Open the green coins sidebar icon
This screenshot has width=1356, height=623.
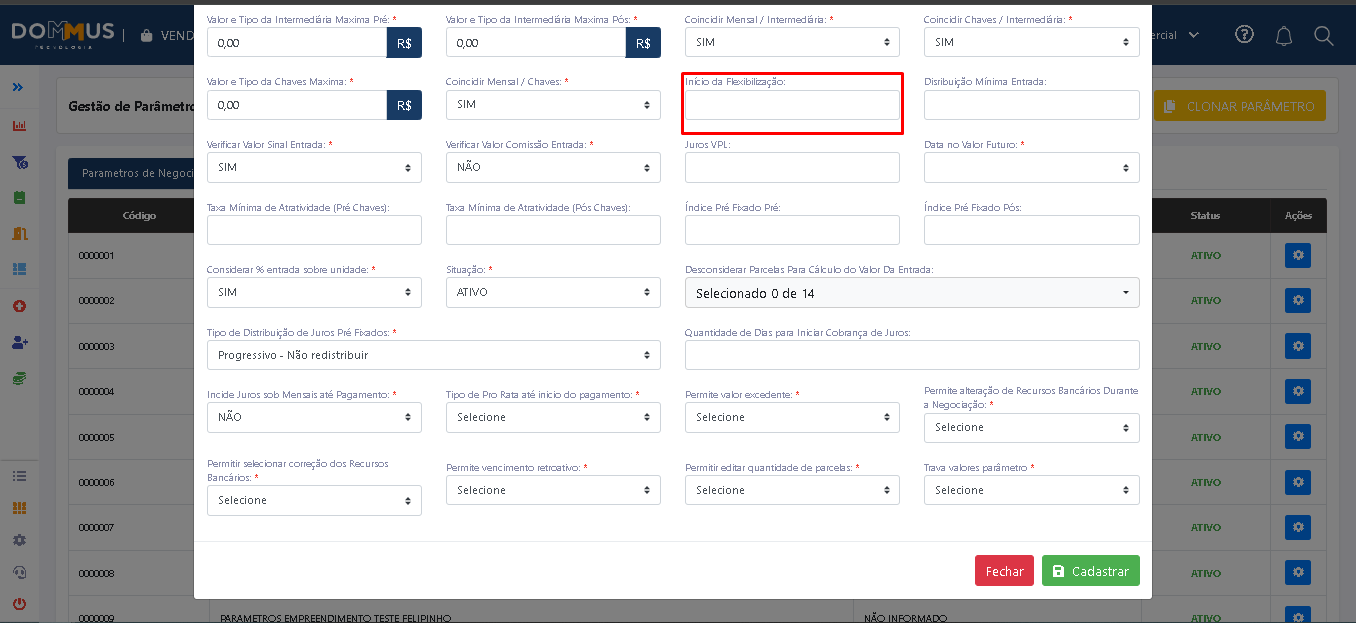pos(18,378)
